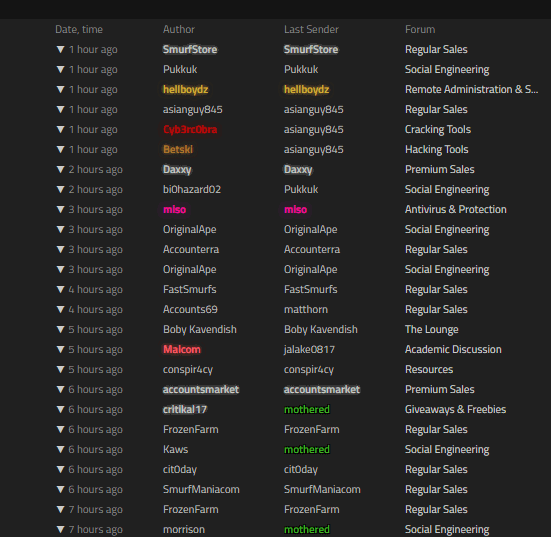The height and width of the screenshot is (537, 551).
Task: Open conspir4cy last sender link
Action: point(309,370)
